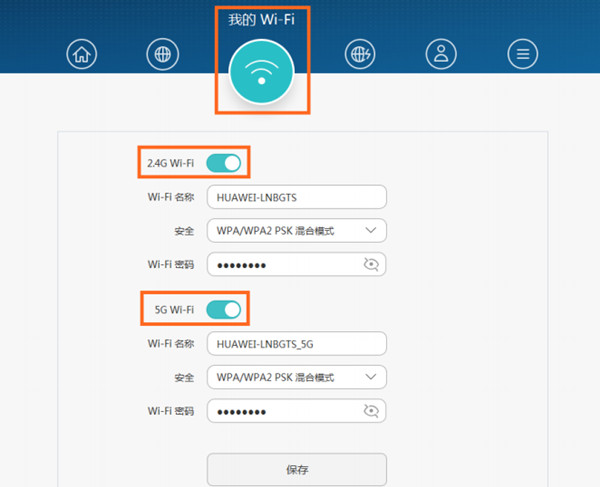Viewport: 600px width, 487px height.
Task: Reveal the 5G Wi-Fi password via eye icon
Action: (x=372, y=411)
